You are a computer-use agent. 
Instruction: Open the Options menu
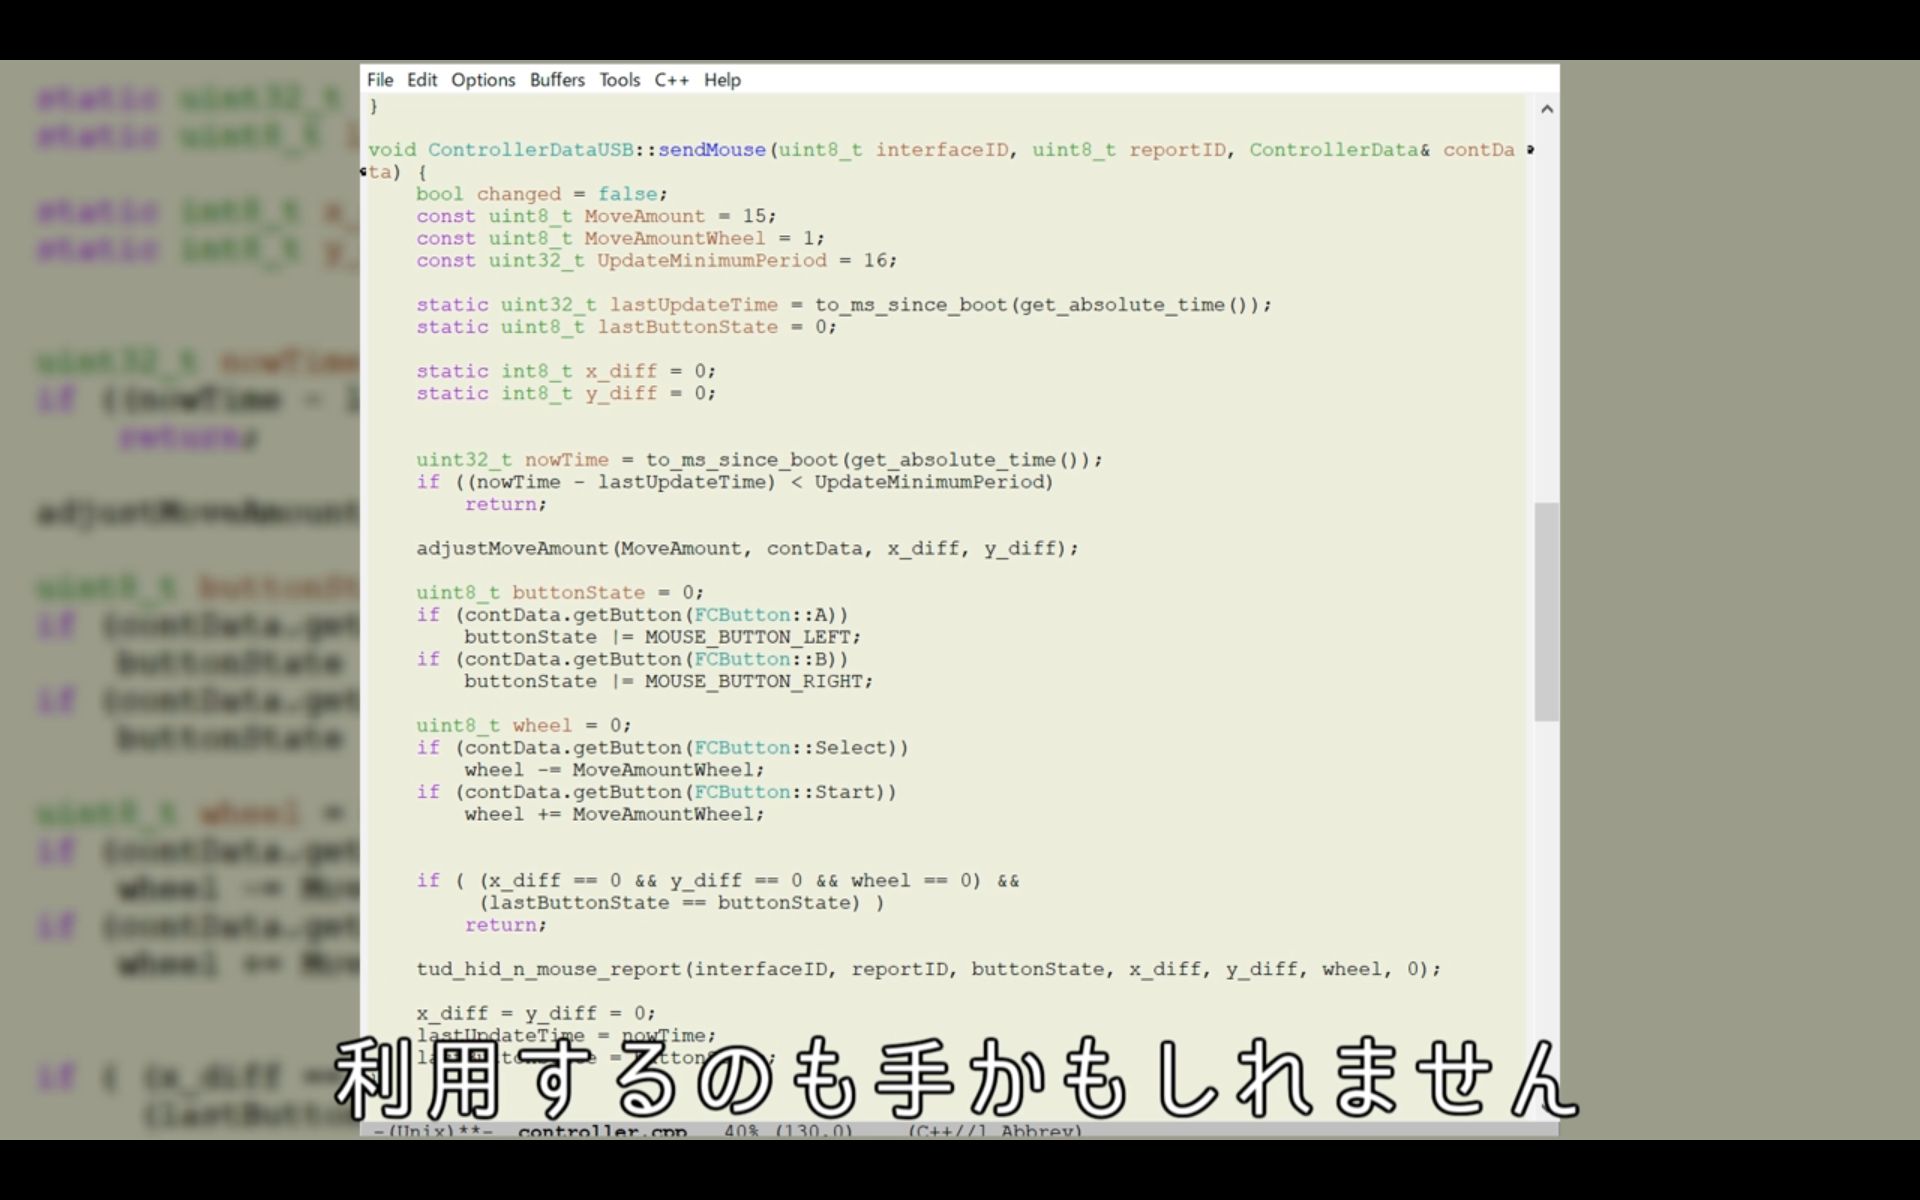coord(483,80)
